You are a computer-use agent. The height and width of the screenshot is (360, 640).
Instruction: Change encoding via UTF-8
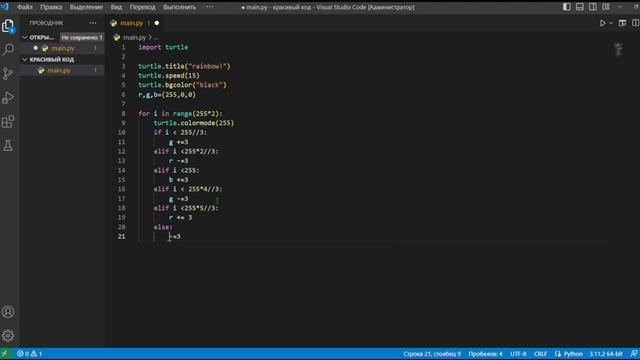pyautogui.click(x=518, y=354)
